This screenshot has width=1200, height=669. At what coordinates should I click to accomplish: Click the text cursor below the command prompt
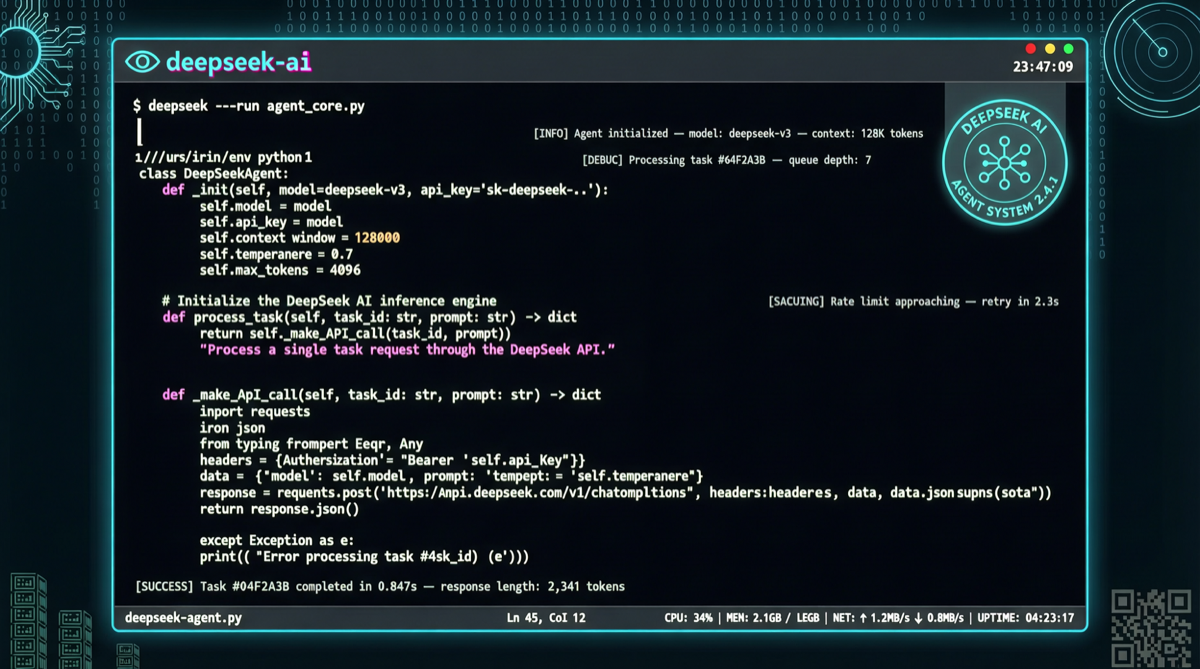(139, 132)
